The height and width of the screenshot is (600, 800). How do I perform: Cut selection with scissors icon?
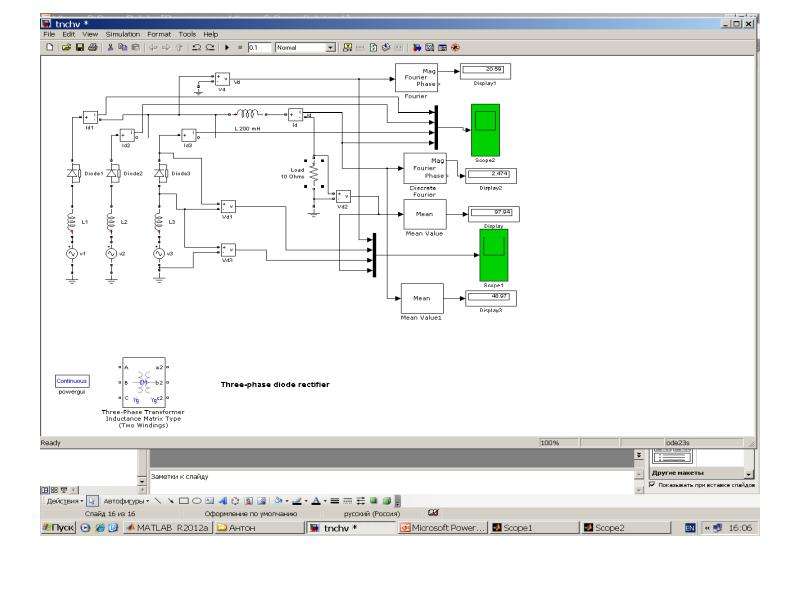[110, 47]
